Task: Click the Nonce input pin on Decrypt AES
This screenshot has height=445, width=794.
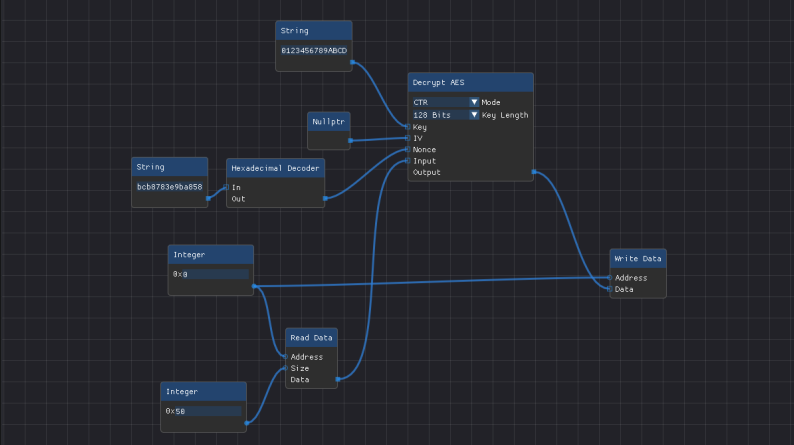Action: click(409, 150)
